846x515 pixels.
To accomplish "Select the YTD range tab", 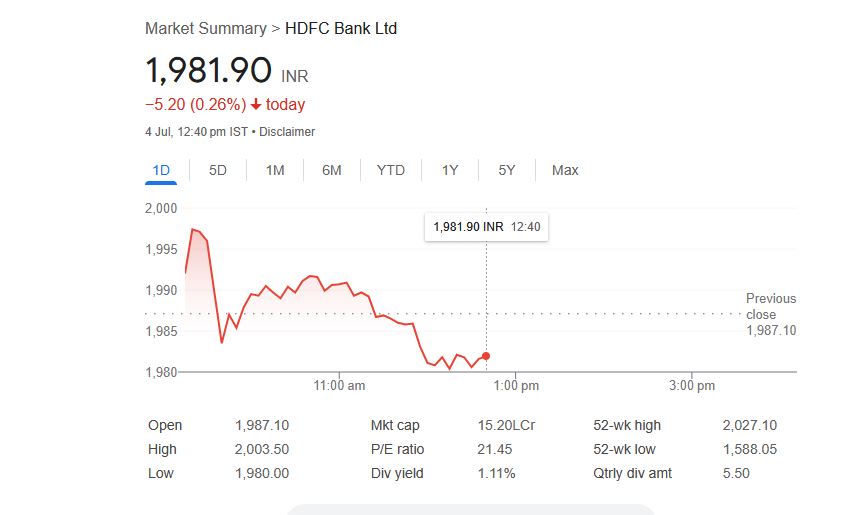I will pyautogui.click(x=391, y=170).
